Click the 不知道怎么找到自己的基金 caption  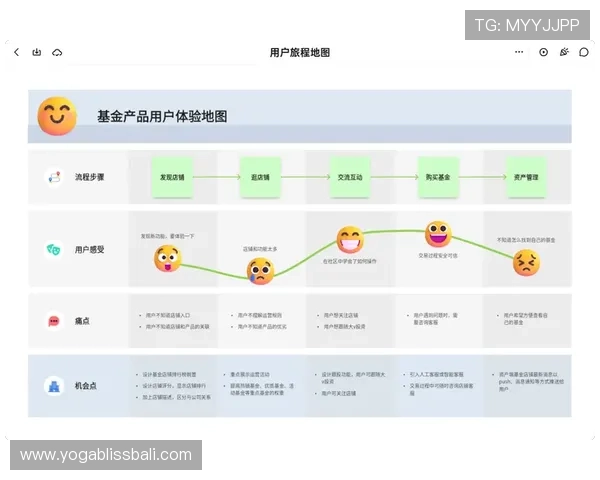[526, 240]
